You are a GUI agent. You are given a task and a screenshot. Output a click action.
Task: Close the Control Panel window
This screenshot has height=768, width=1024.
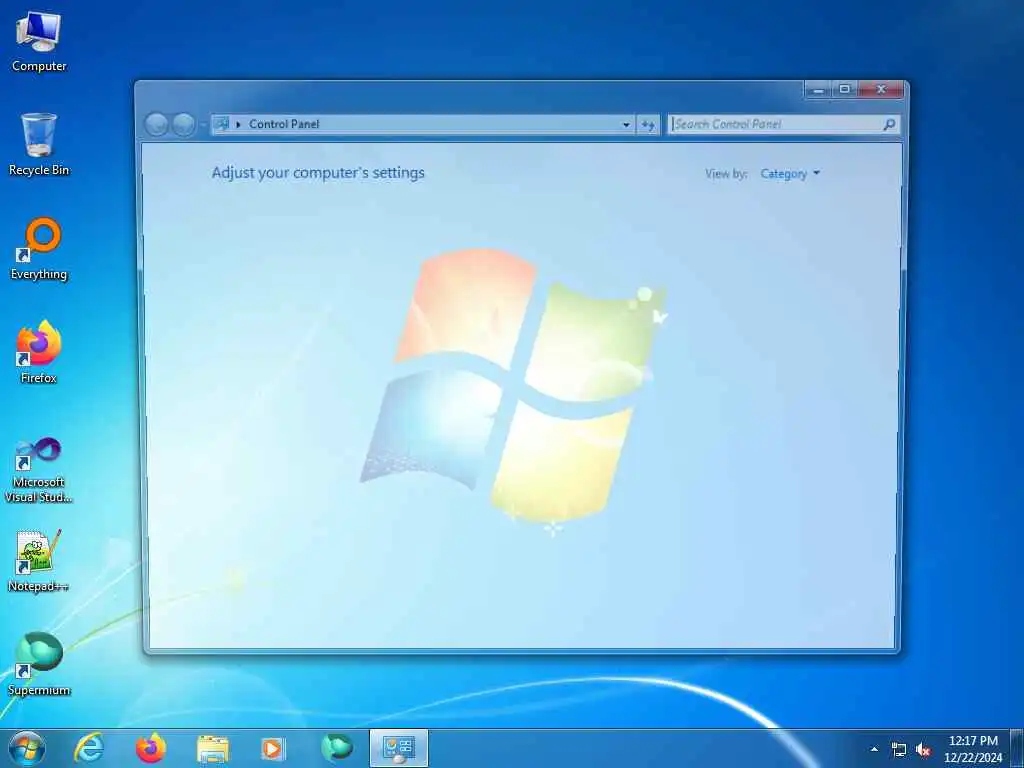[881, 90]
